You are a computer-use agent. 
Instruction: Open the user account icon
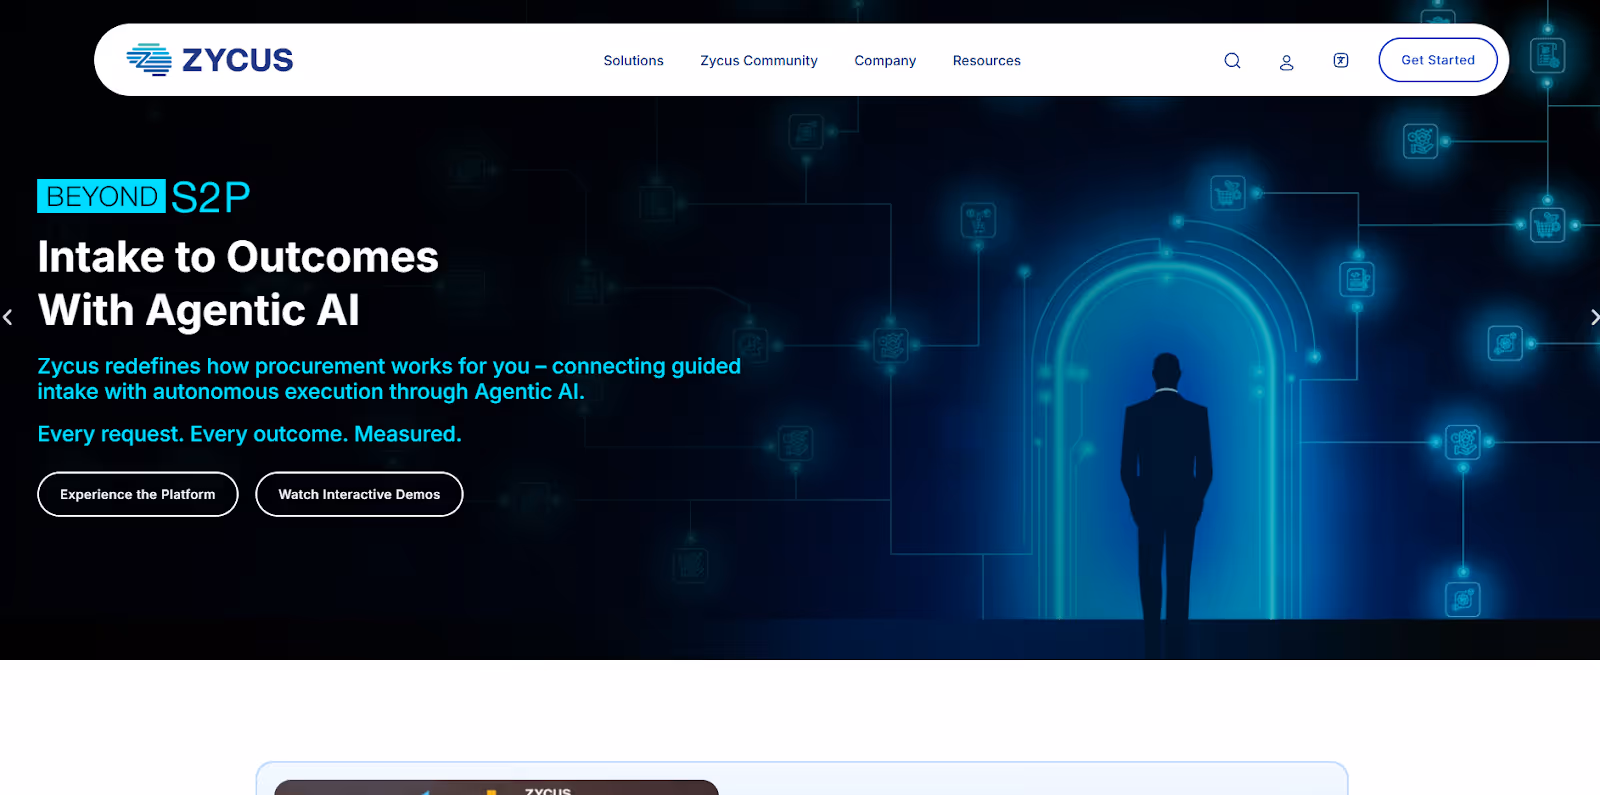[1287, 62]
